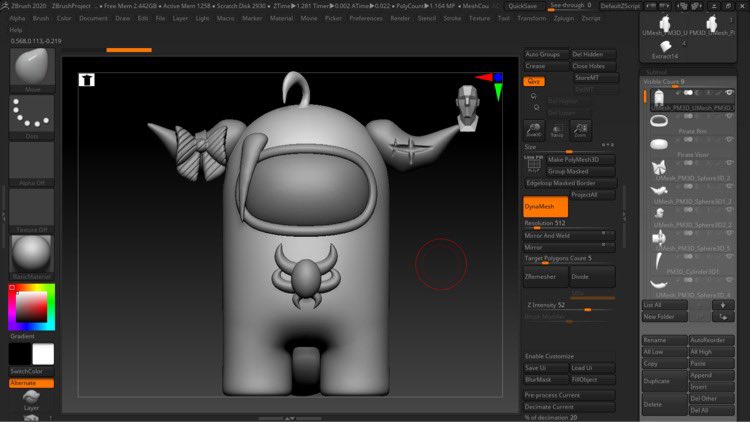
Task: Click the Persp icon between zoom buttons
Action: click(x=557, y=131)
